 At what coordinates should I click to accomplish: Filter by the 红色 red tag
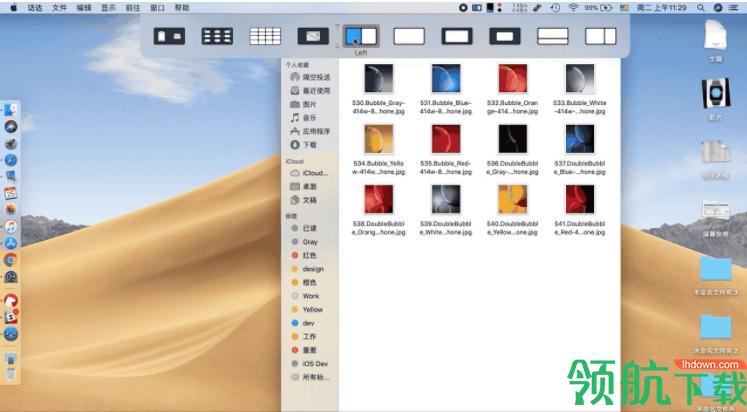click(304, 255)
